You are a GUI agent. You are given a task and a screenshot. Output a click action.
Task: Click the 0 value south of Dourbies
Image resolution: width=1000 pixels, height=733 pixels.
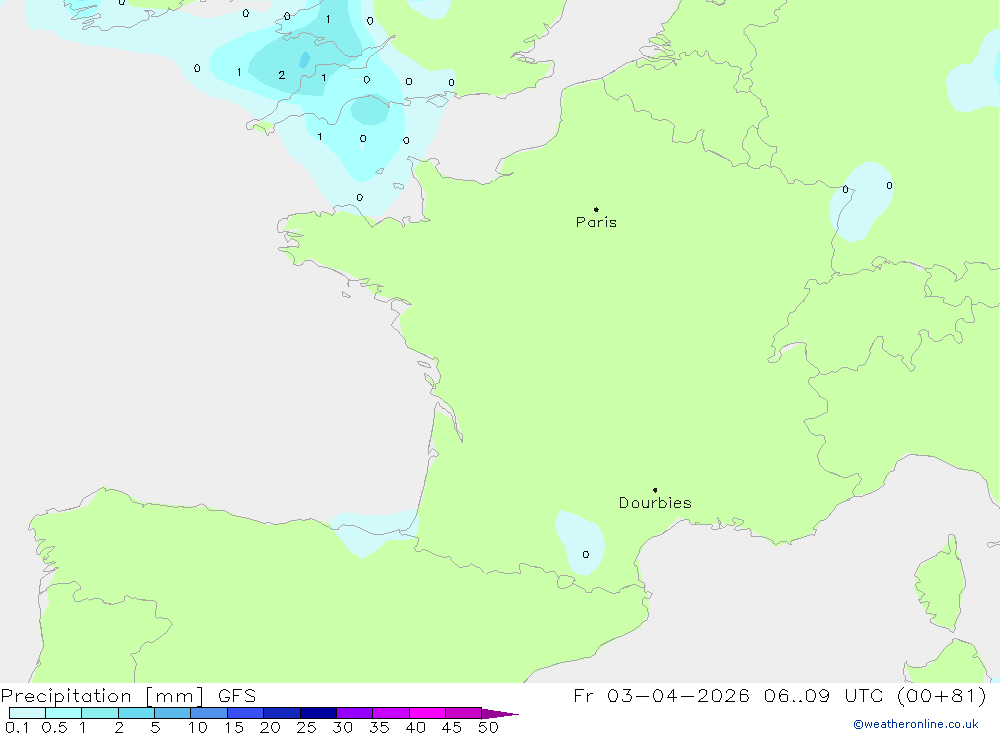point(585,554)
